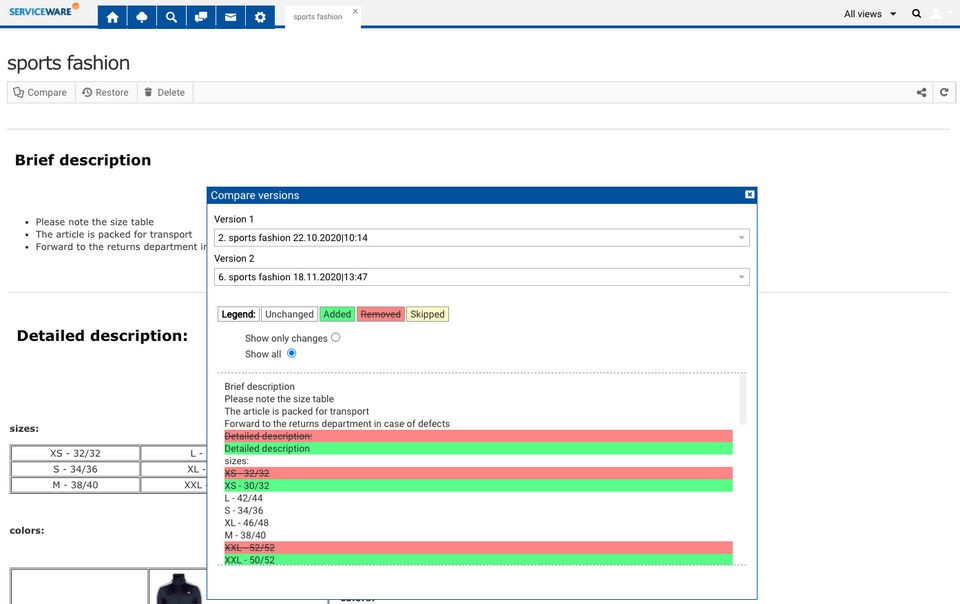Click 'The article is packed for transport' in comparison

tap(296, 411)
